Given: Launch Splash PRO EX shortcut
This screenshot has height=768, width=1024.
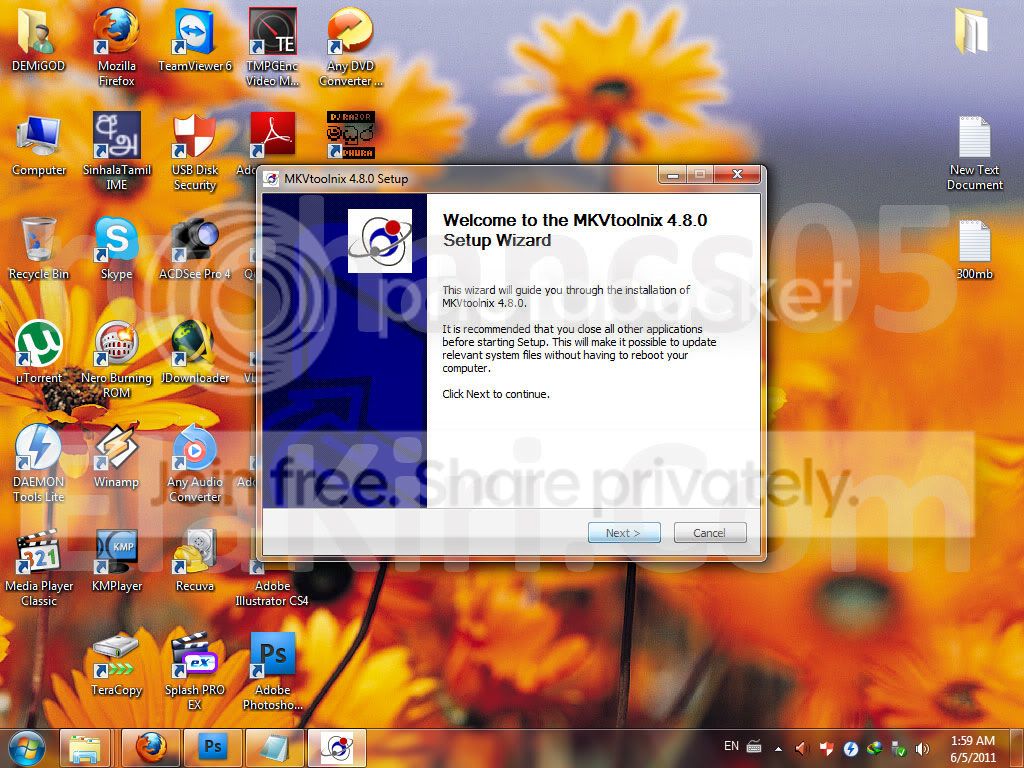Looking at the screenshot, I should (x=195, y=671).
